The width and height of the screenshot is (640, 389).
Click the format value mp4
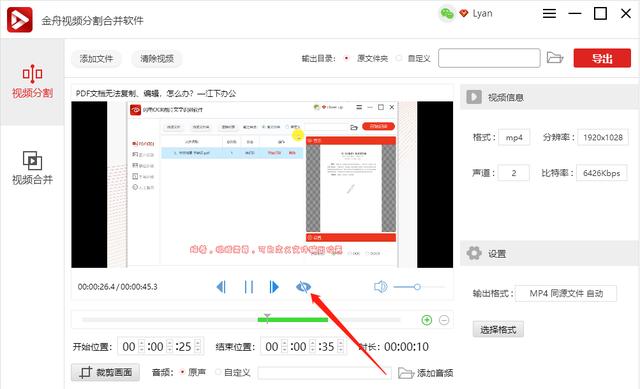514,137
